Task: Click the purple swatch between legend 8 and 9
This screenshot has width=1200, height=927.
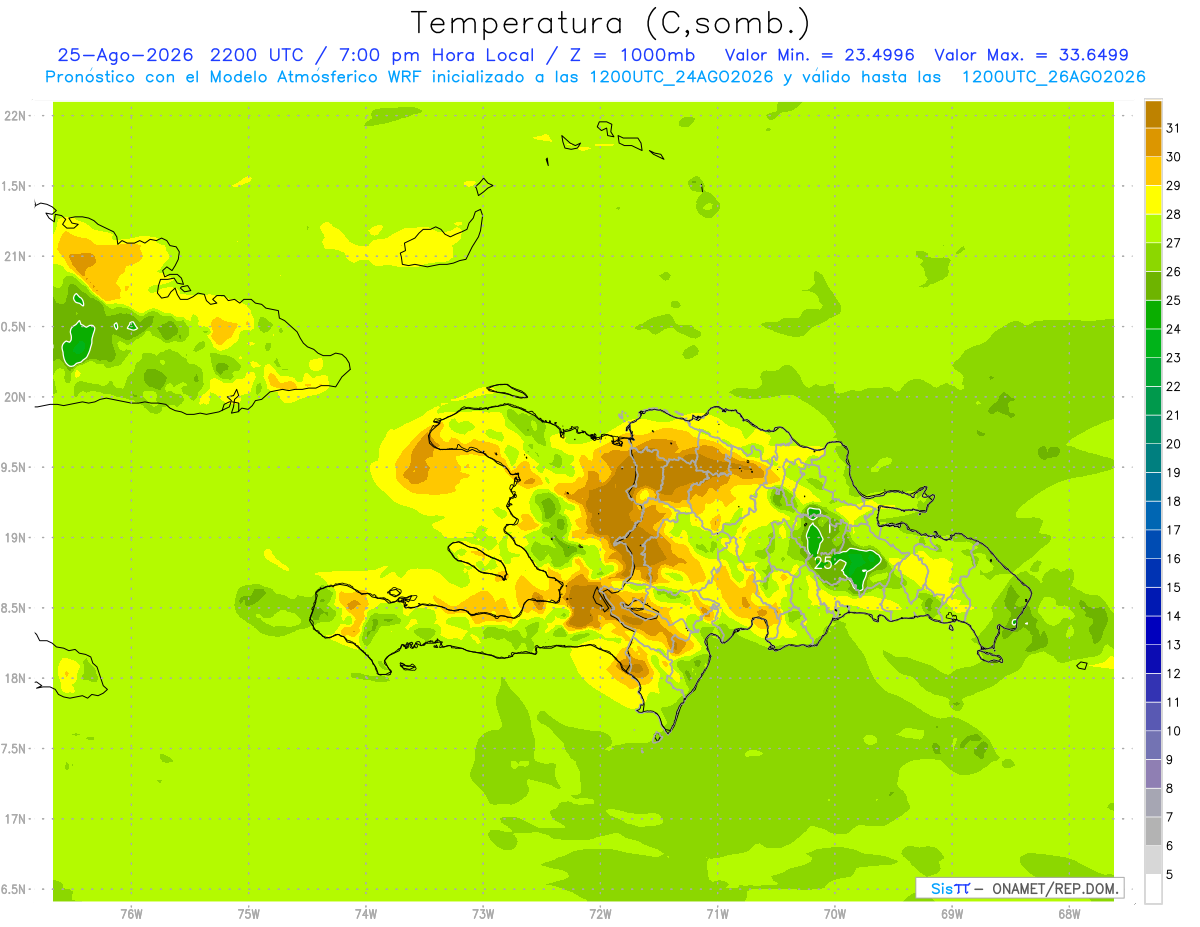Action: pyautogui.click(x=1153, y=774)
